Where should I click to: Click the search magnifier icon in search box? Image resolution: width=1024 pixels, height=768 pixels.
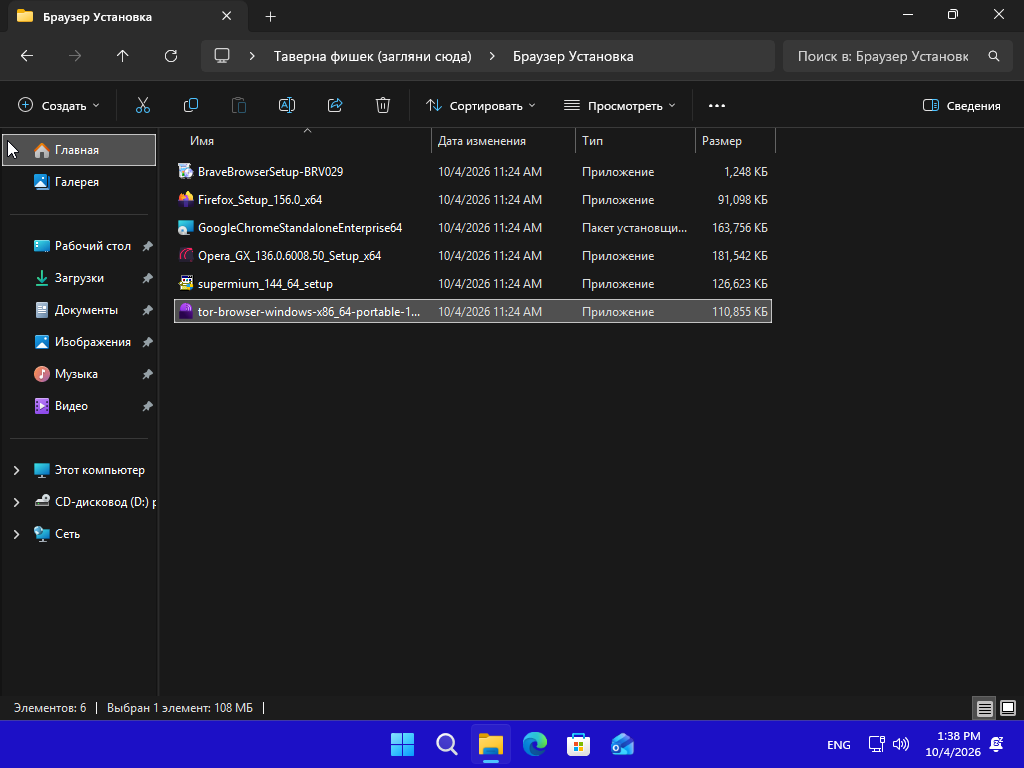click(x=993, y=56)
